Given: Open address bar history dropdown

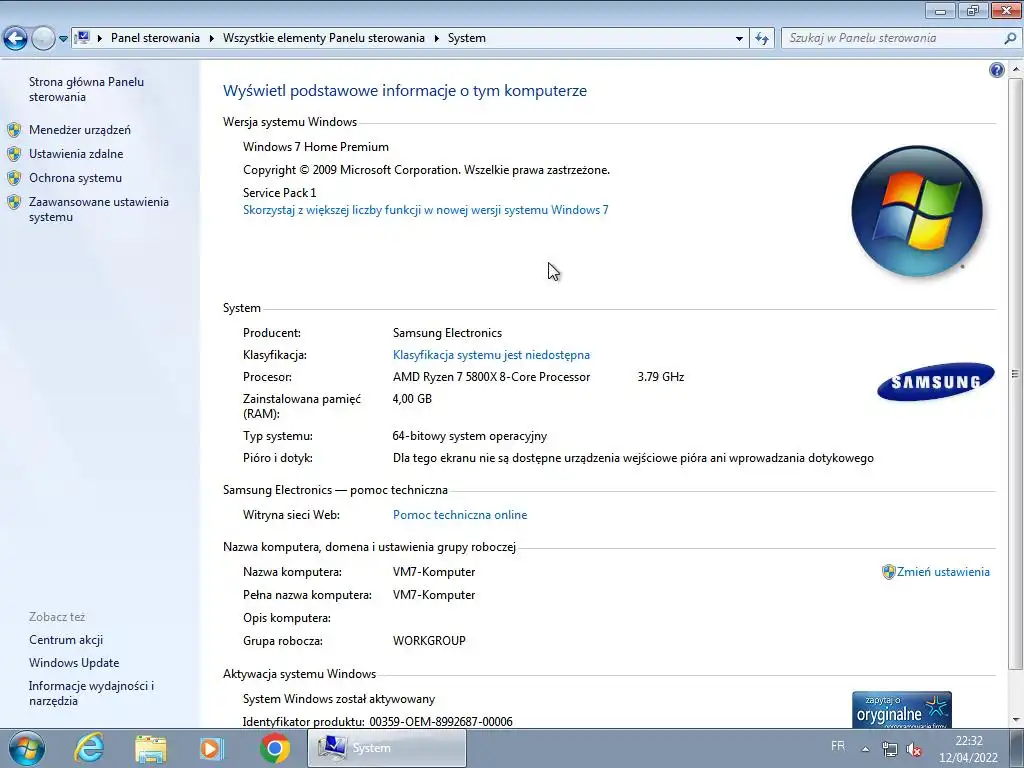Looking at the screenshot, I should (x=739, y=39).
